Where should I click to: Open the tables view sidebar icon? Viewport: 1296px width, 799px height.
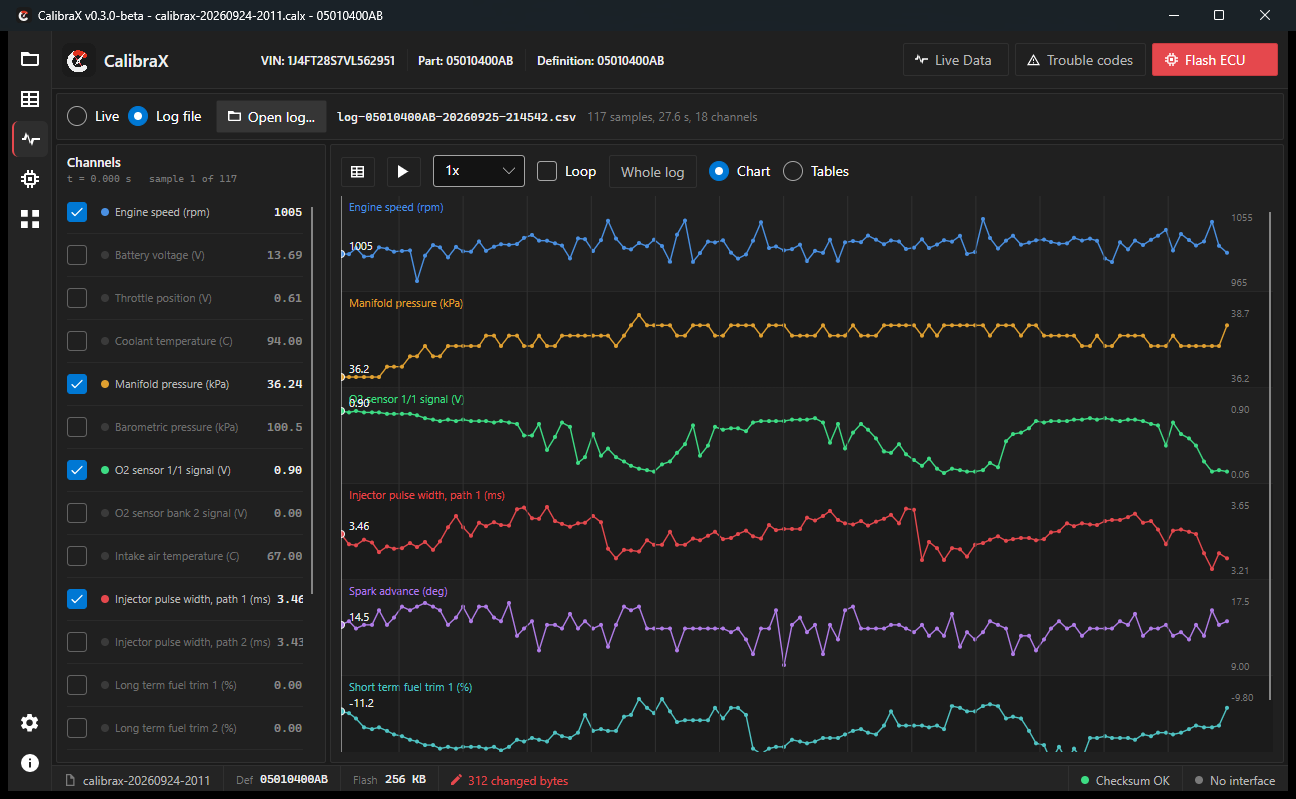click(x=30, y=99)
